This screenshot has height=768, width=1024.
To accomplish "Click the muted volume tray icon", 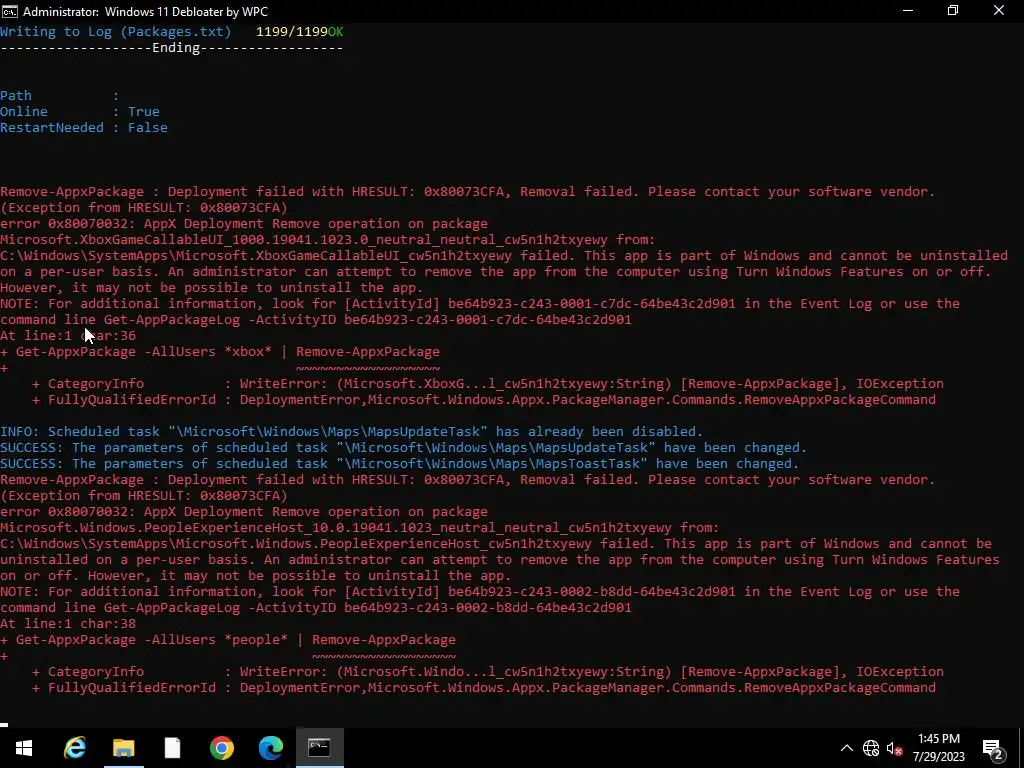I will pyautogui.click(x=895, y=748).
